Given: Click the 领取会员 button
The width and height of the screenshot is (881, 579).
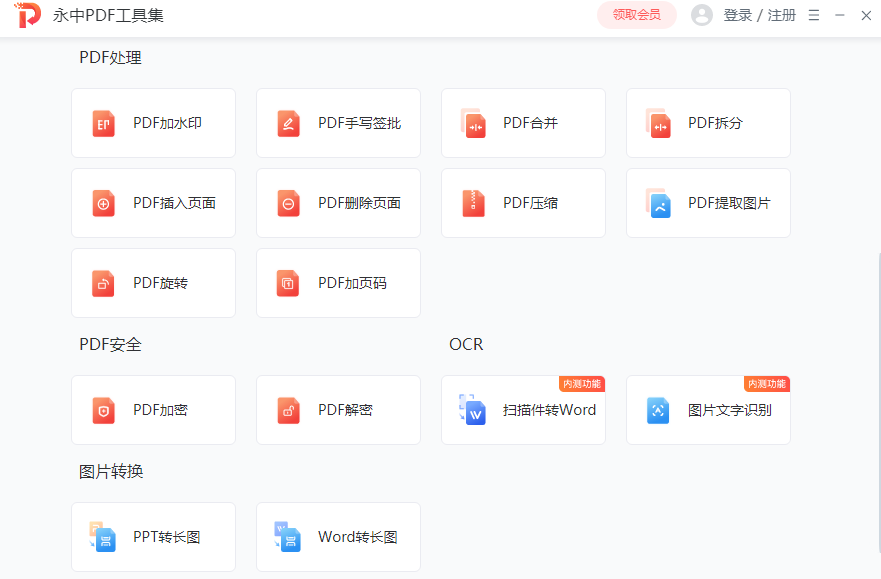Looking at the screenshot, I should pyautogui.click(x=637, y=15).
